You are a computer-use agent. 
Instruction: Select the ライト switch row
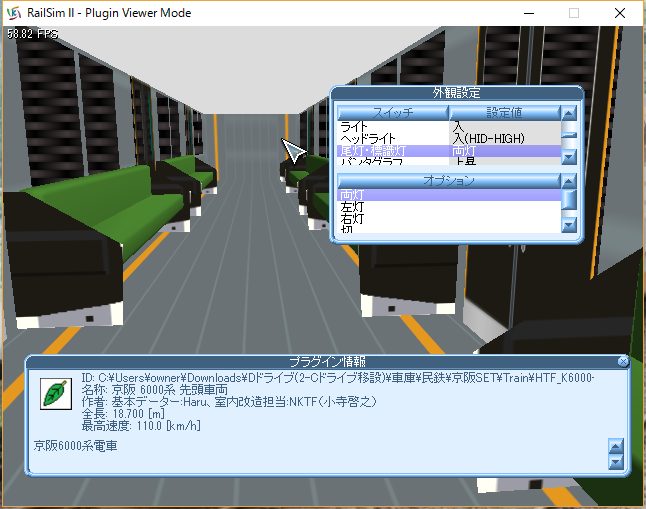coord(449,126)
